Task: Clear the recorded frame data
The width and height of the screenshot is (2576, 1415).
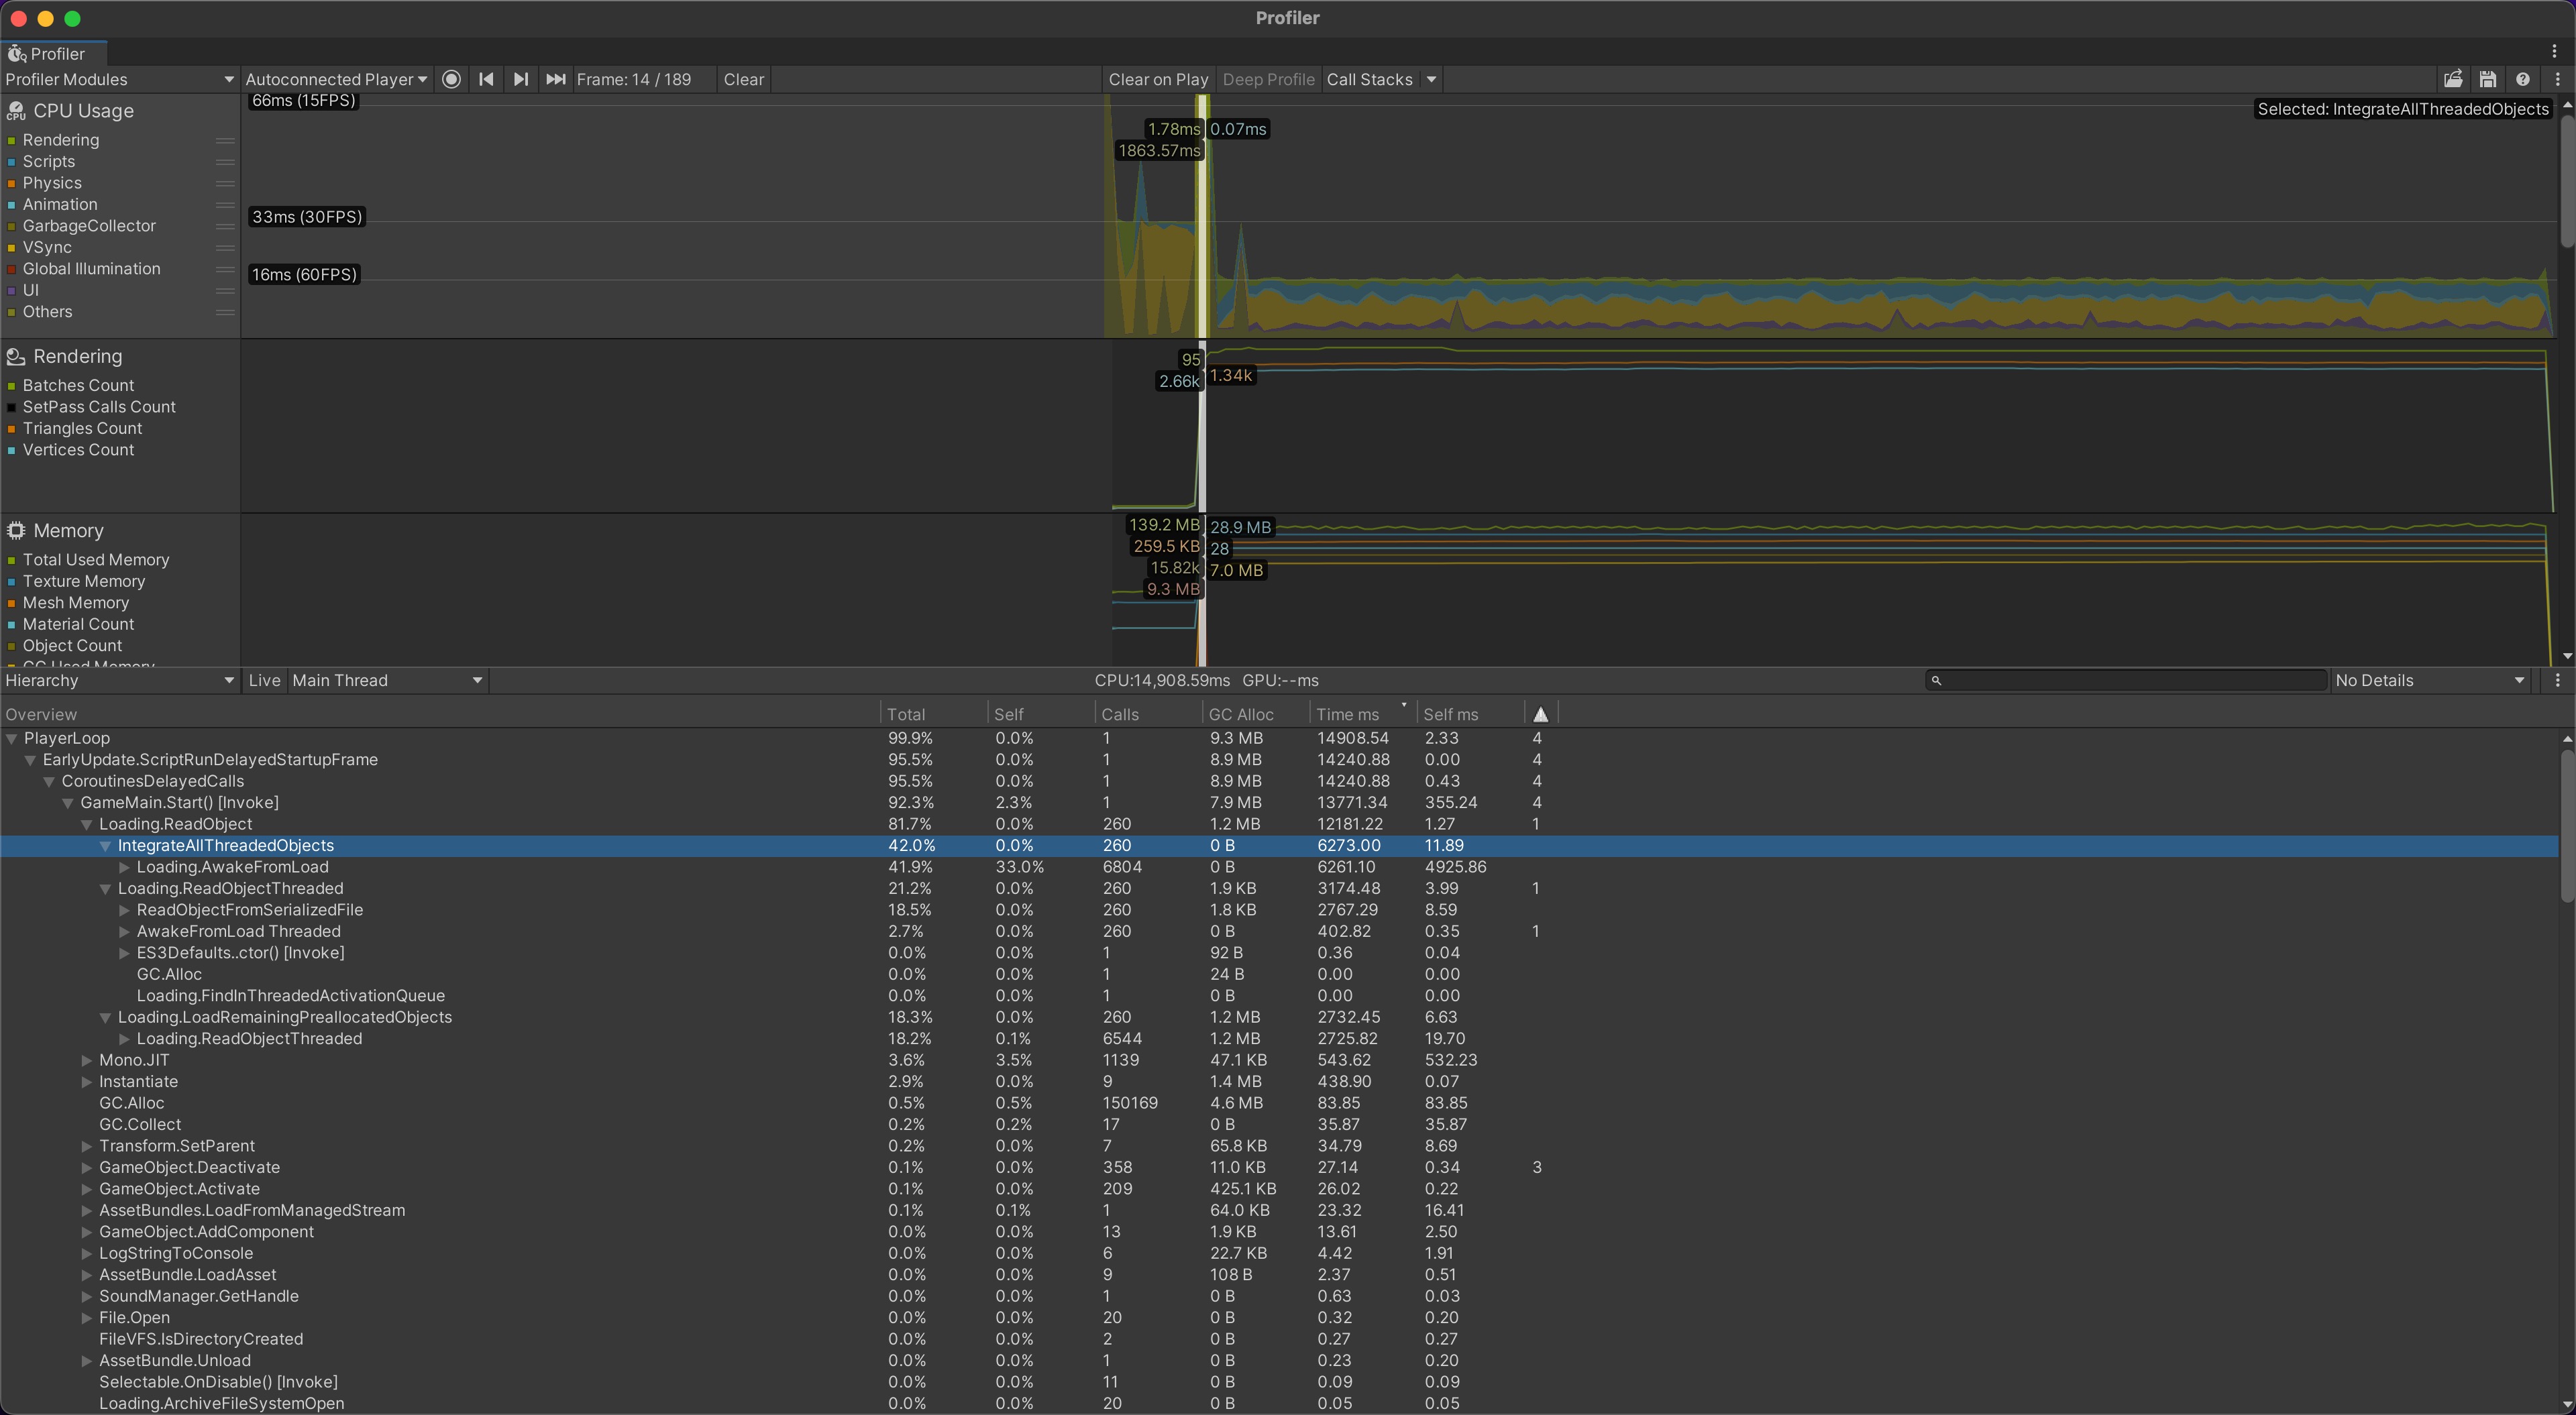Action: 743,79
